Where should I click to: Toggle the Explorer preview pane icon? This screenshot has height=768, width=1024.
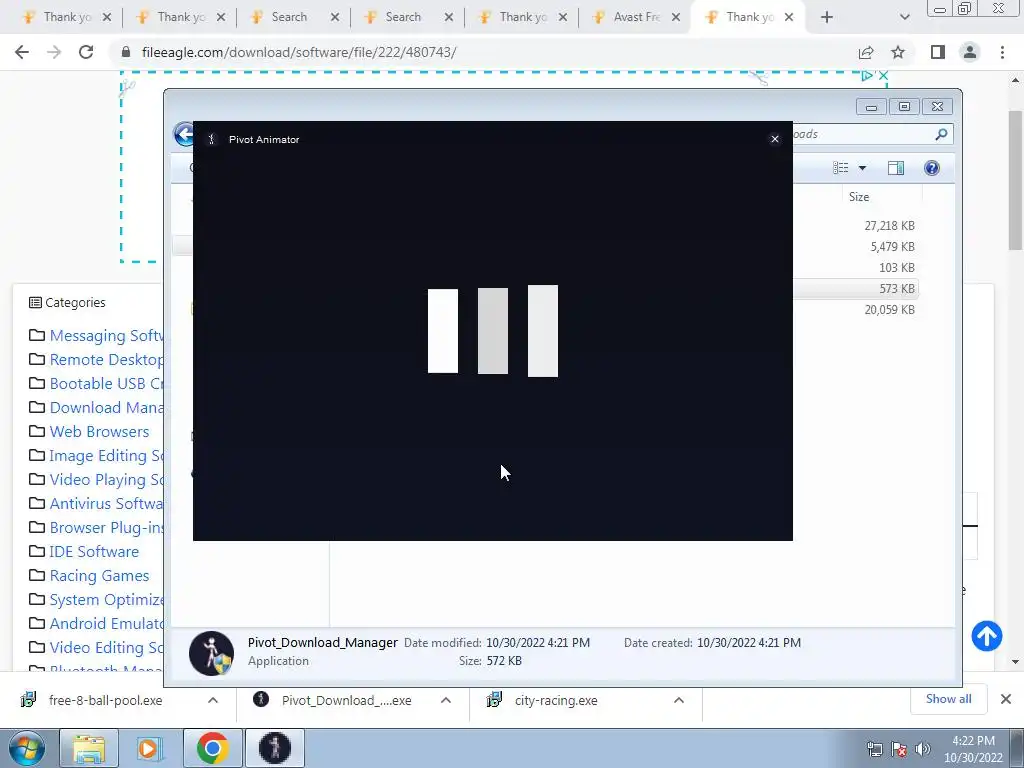[896, 168]
